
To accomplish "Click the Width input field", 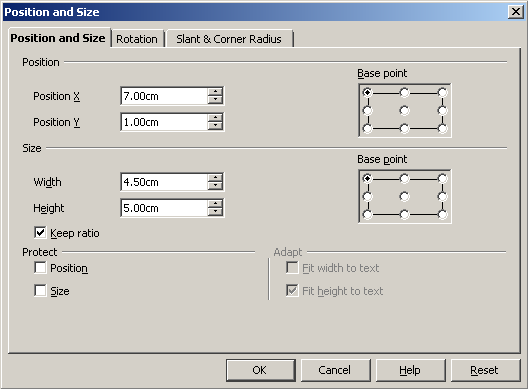I will (x=164, y=182).
